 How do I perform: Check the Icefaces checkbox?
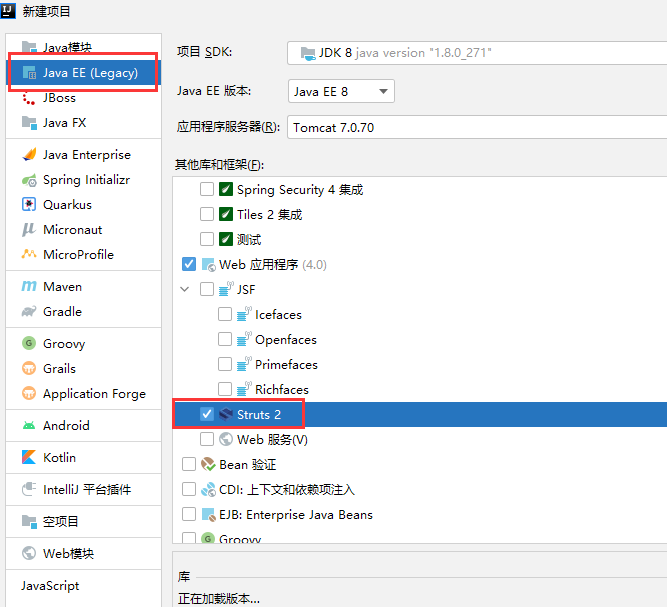(225, 314)
